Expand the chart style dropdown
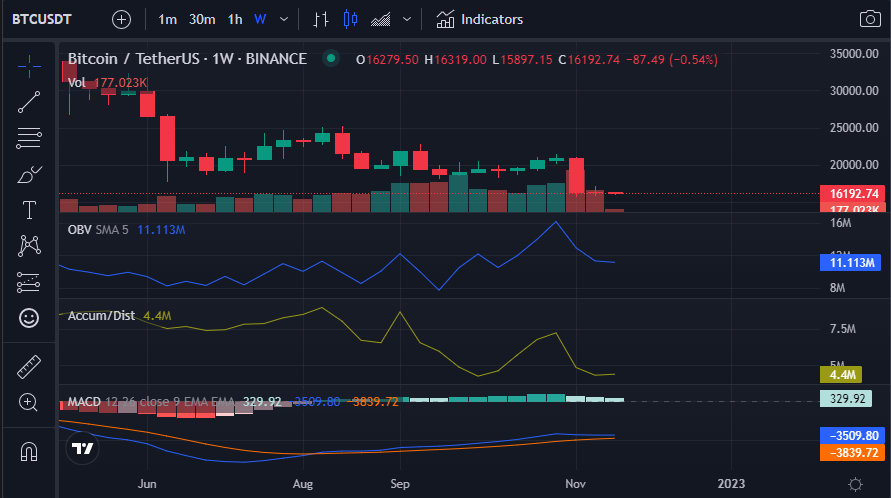 coord(407,20)
